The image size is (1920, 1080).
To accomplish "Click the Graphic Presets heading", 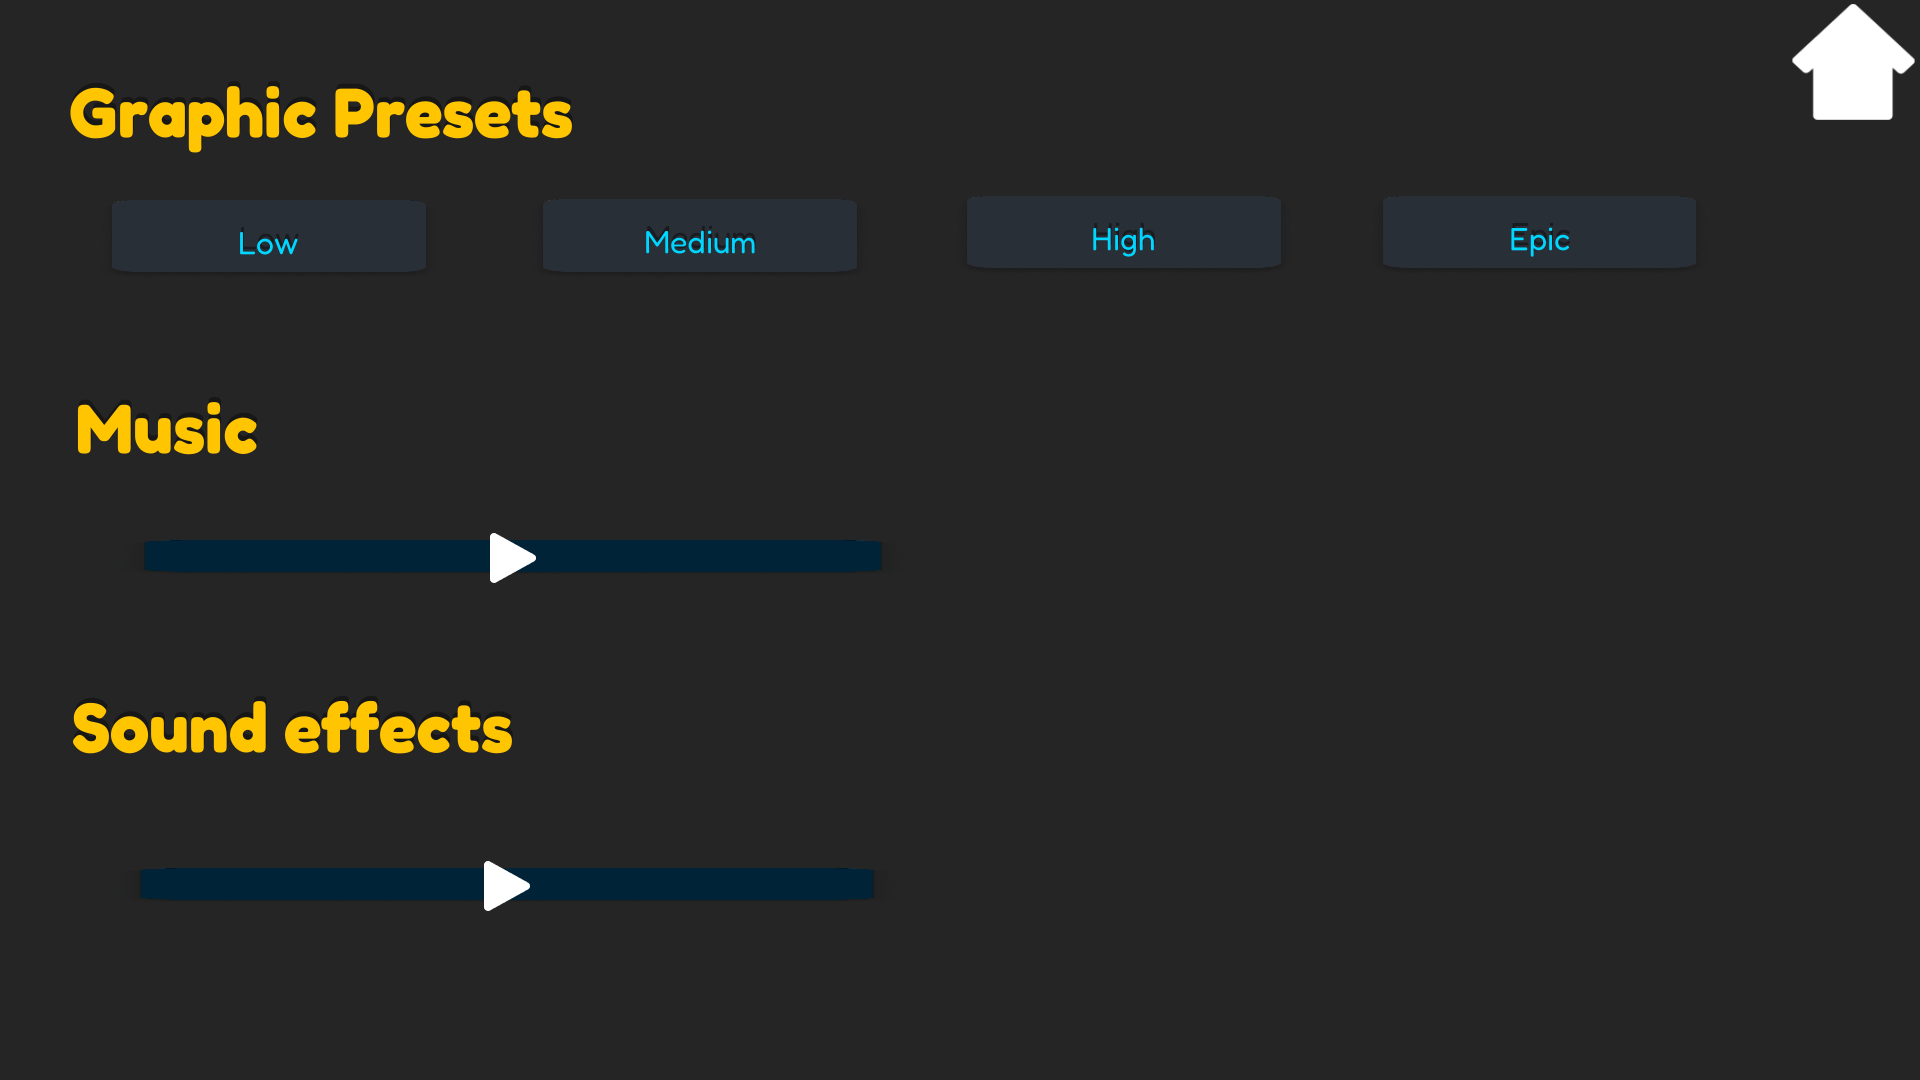I will [x=320, y=115].
